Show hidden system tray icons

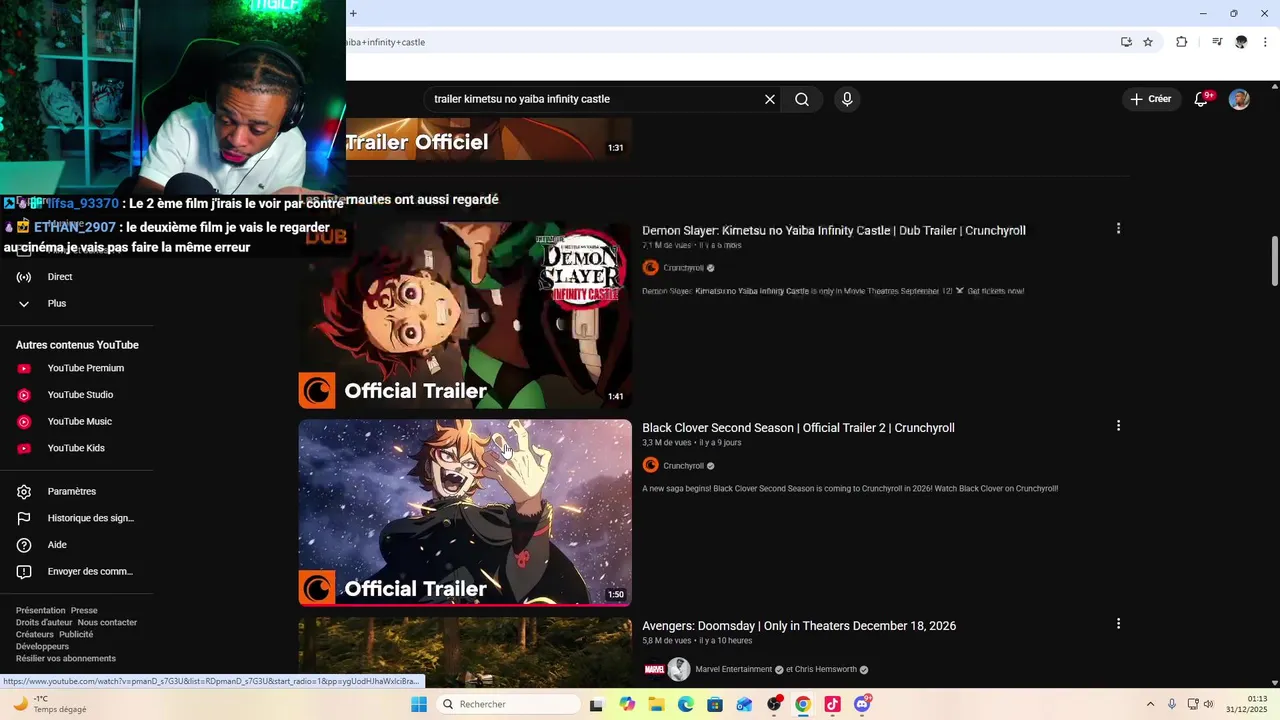[x=1150, y=704]
